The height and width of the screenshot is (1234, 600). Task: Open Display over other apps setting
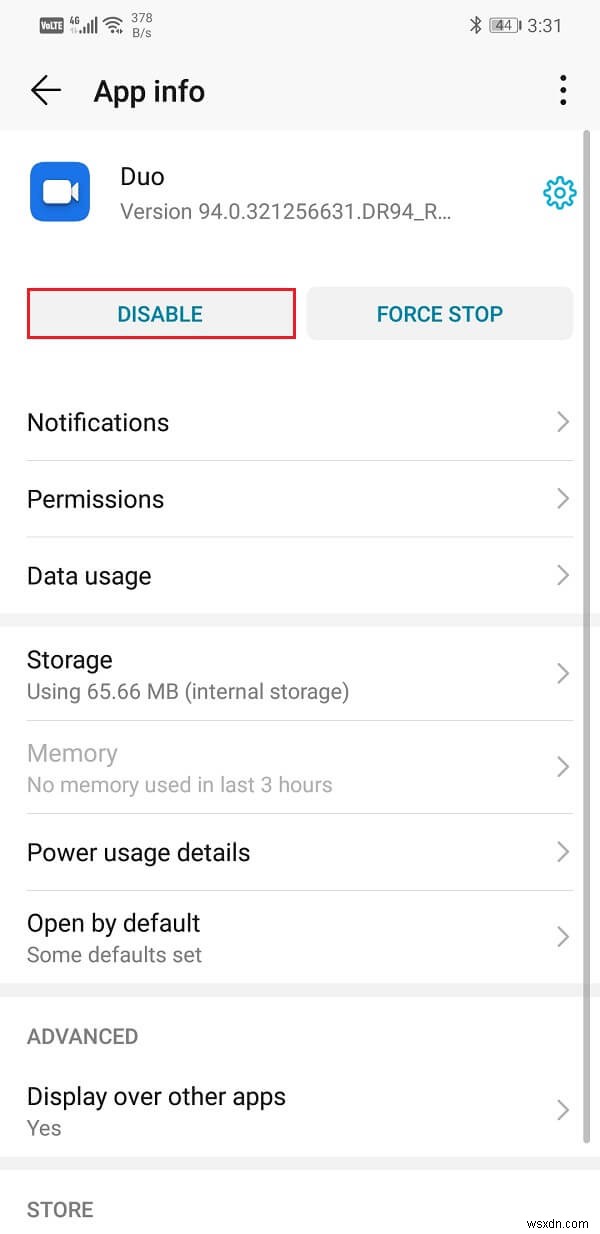point(300,1110)
